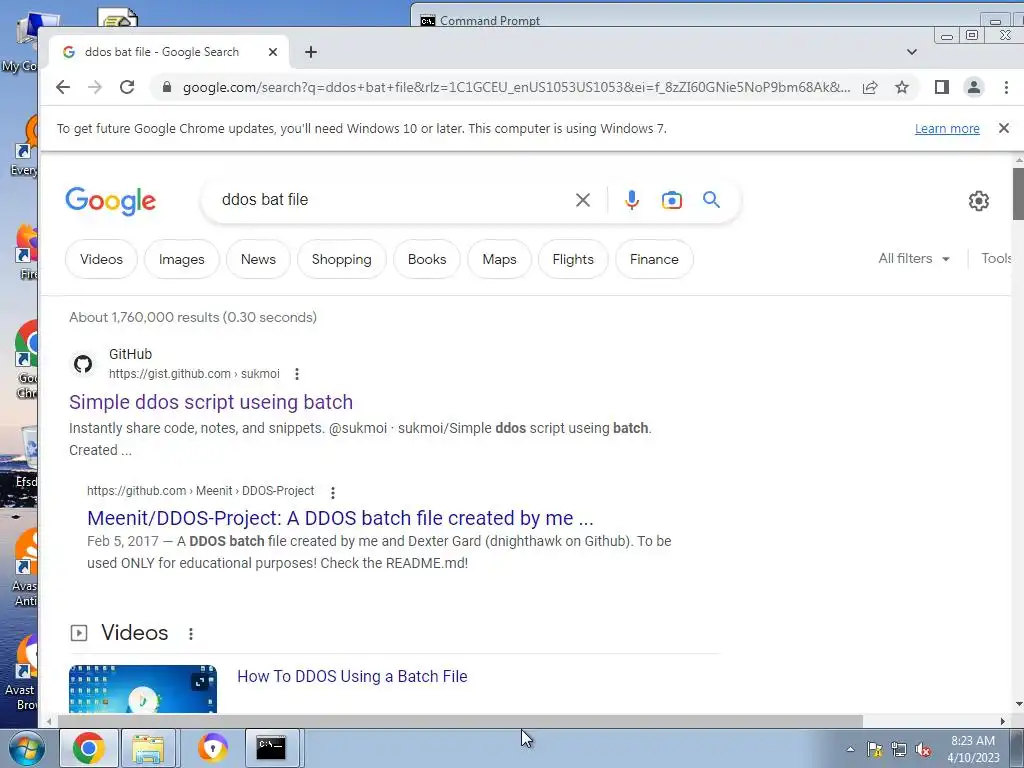1024x768 pixels.
Task: Start voice search with microphone
Action: 632,200
